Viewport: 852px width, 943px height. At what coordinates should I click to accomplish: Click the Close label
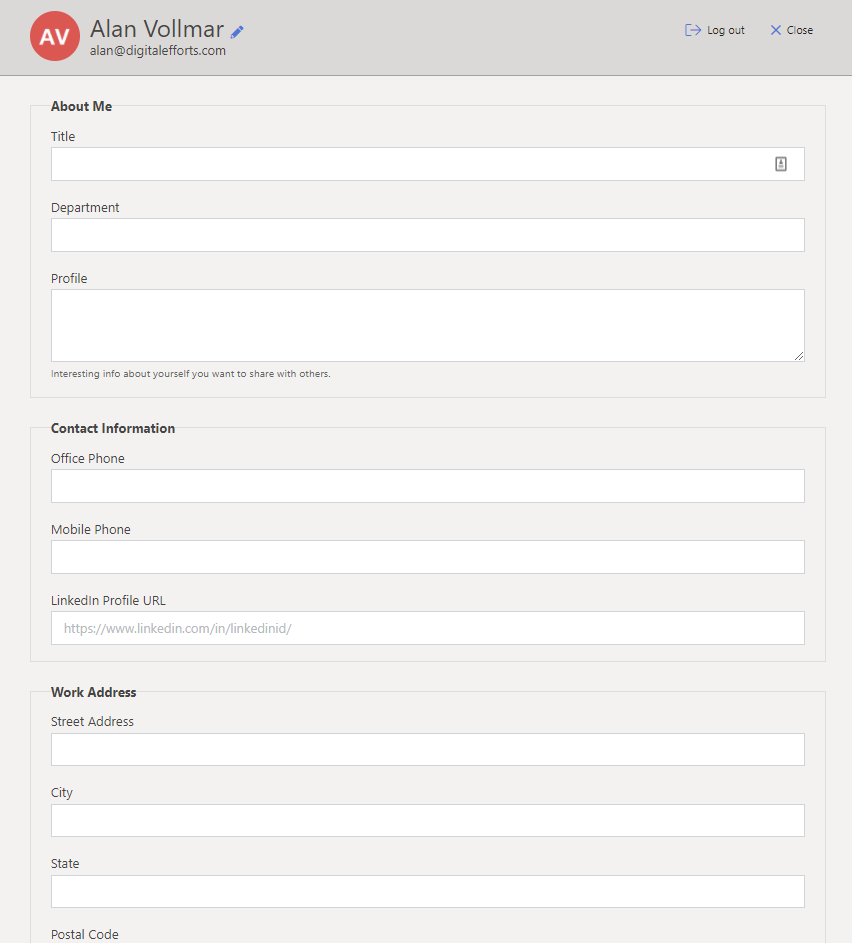click(799, 30)
